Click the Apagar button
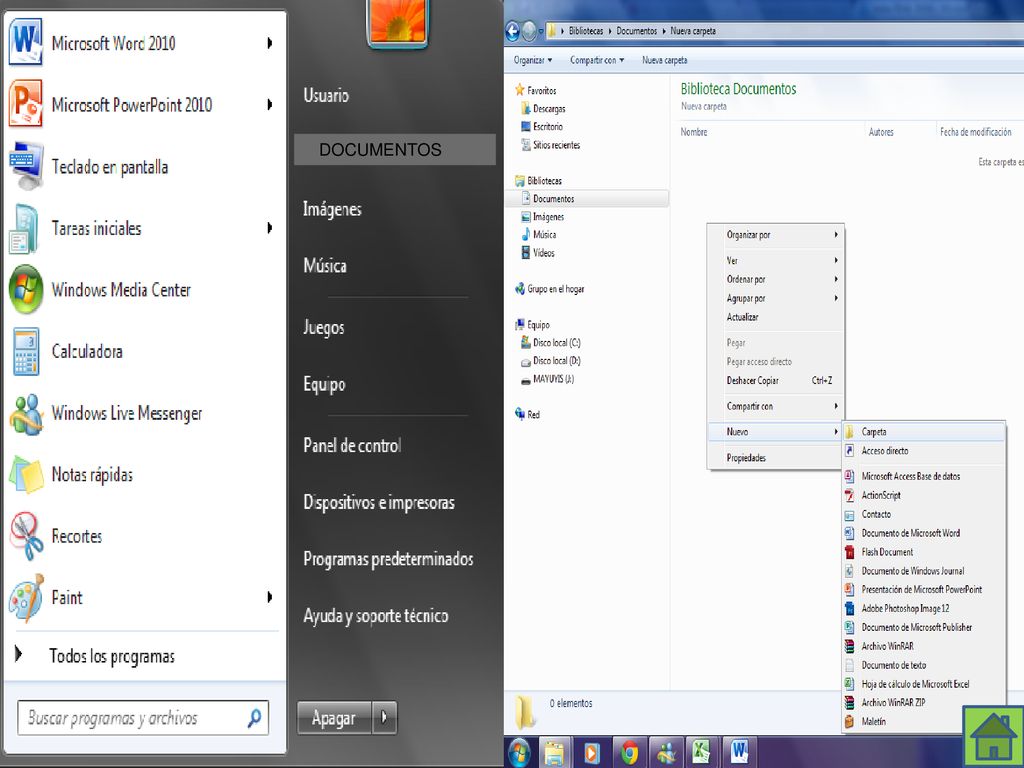Viewport: 1024px width, 768px height. click(x=334, y=717)
